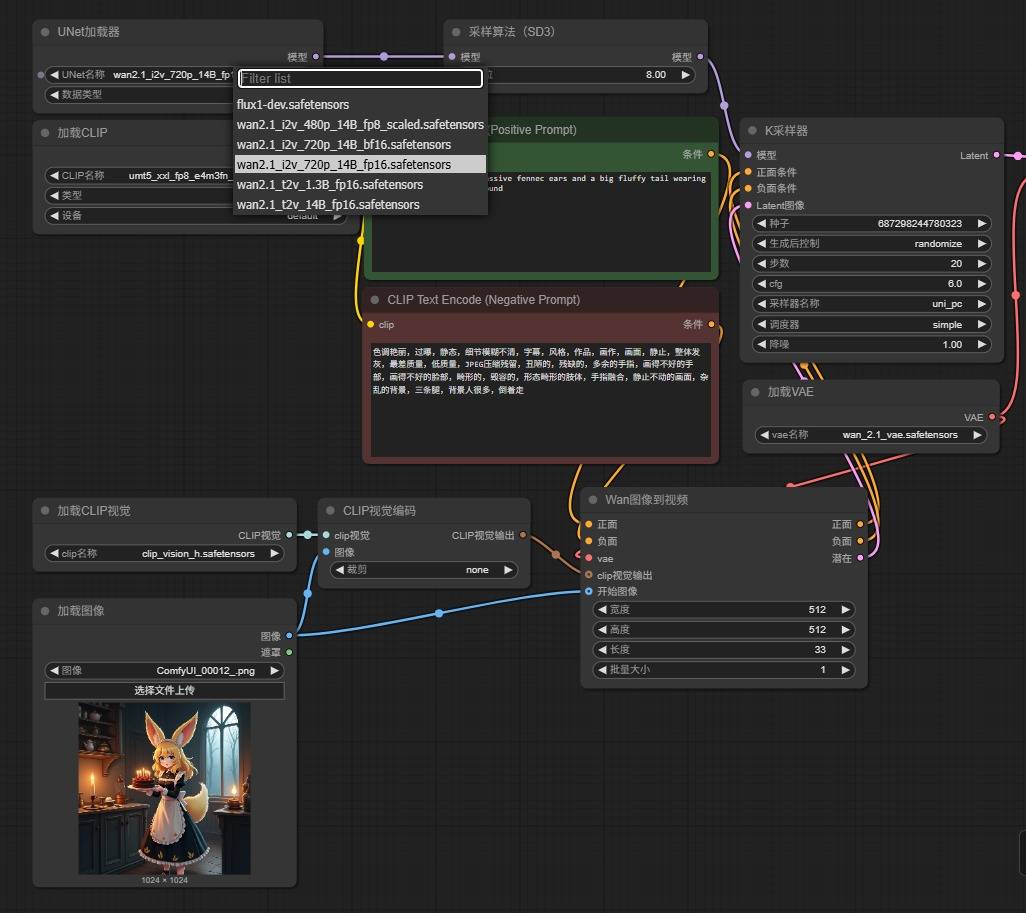Click the Filter list search field

pyautogui.click(x=360, y=78)
